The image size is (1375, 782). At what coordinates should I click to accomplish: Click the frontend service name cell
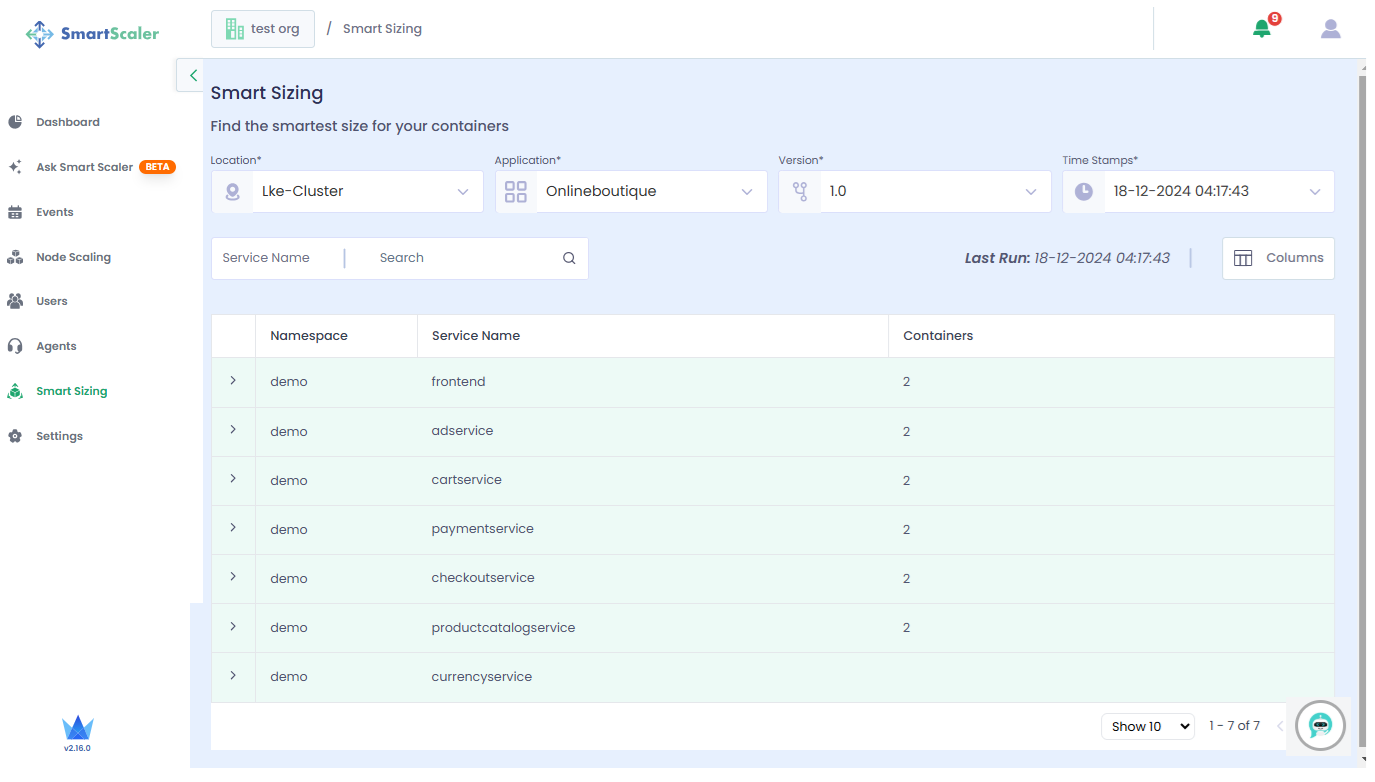click(x=459, y=382)
